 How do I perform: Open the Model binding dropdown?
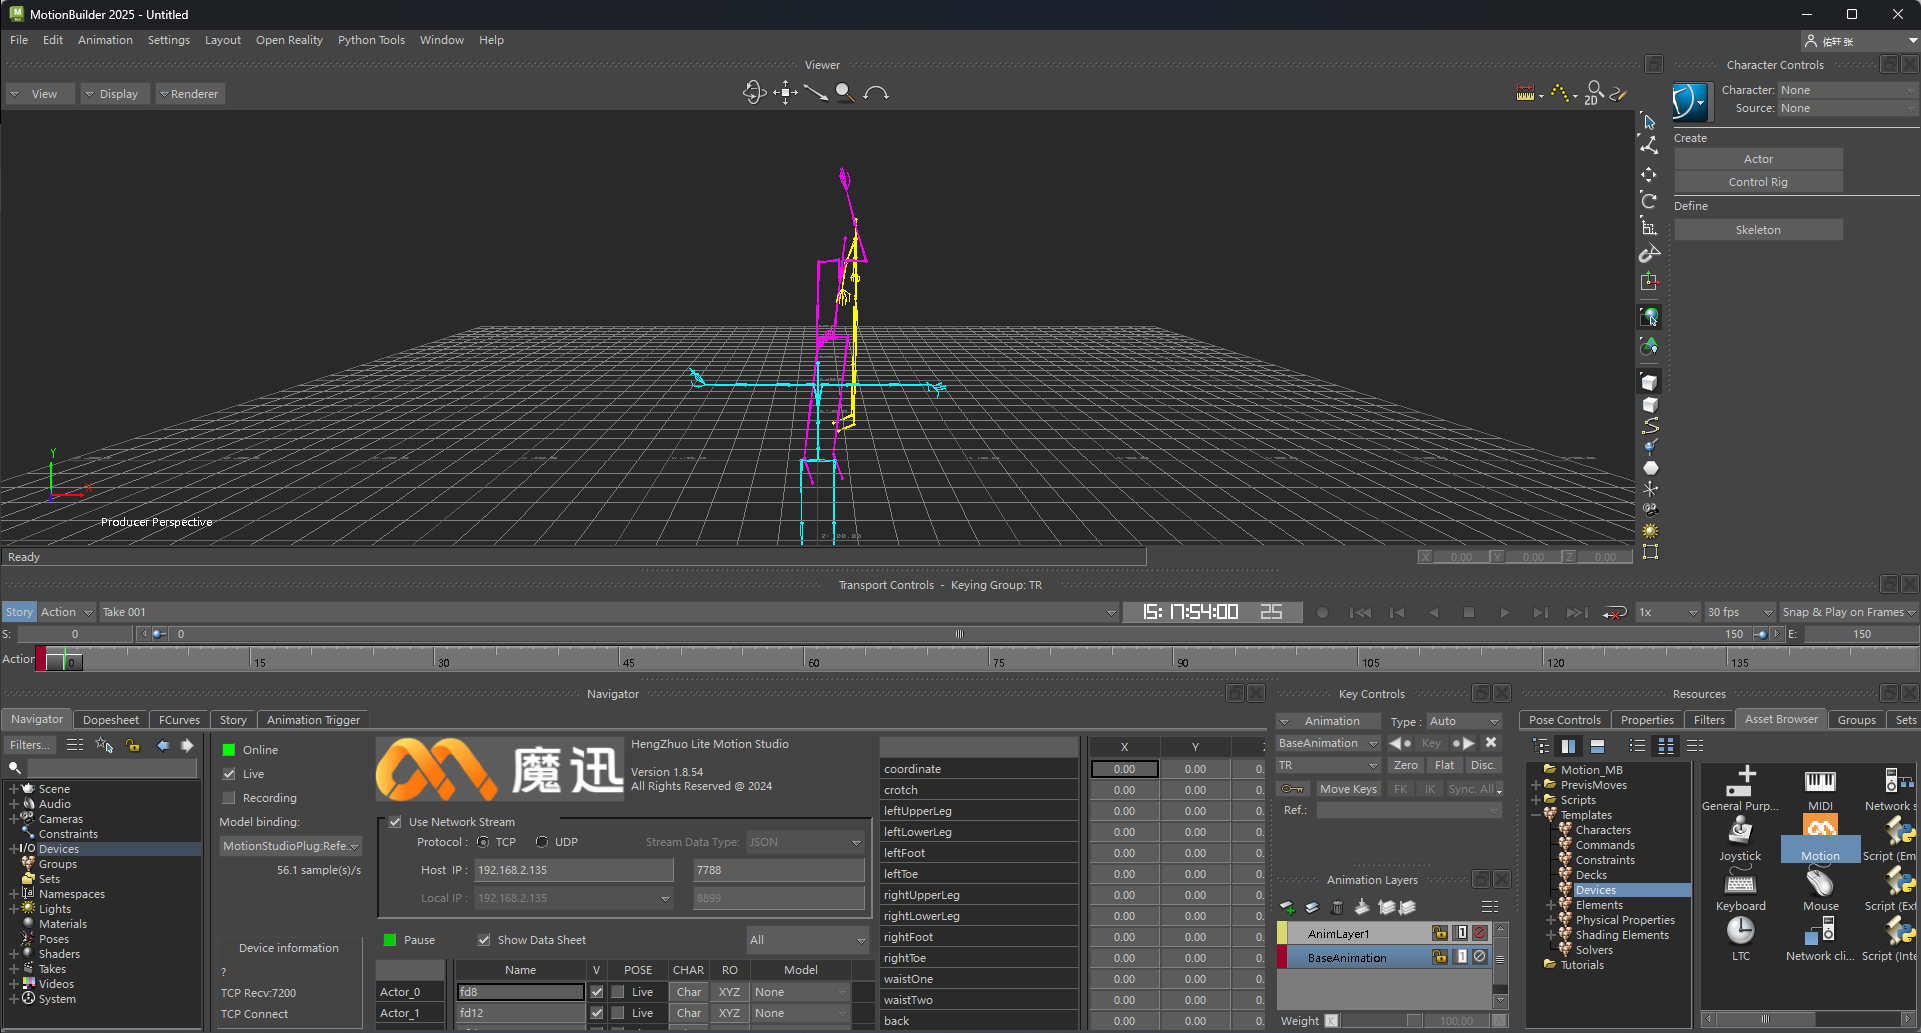coord(290,846)
